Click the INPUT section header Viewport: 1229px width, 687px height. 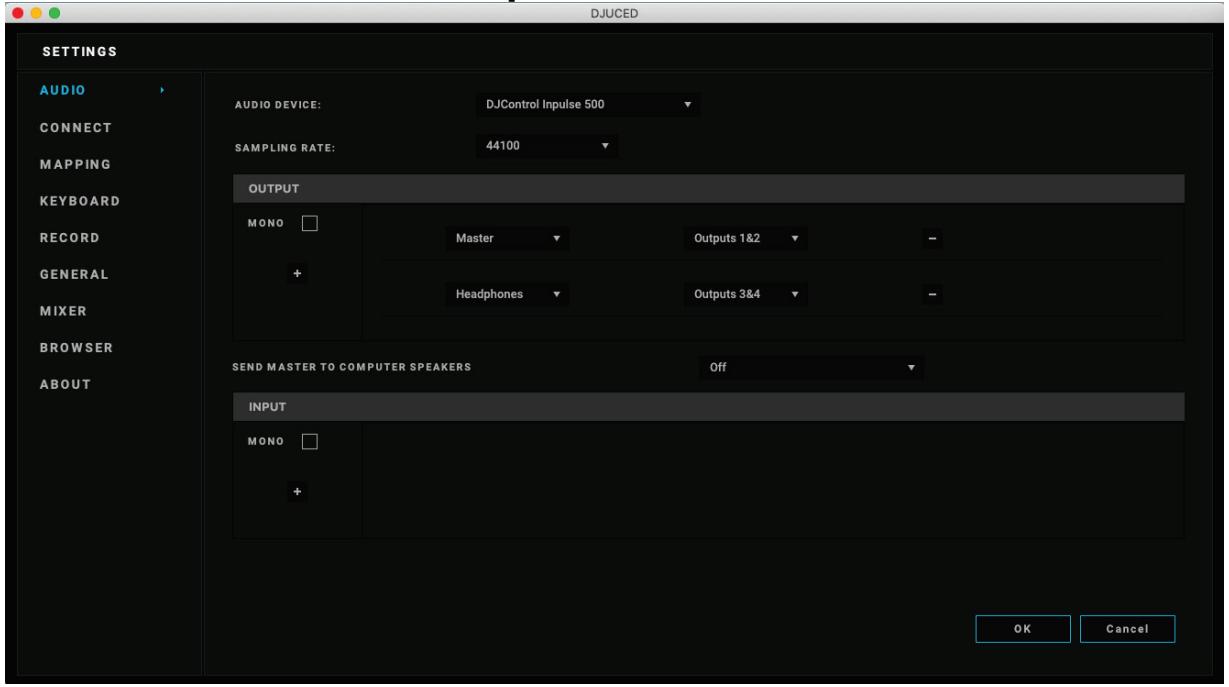point(708,407)
